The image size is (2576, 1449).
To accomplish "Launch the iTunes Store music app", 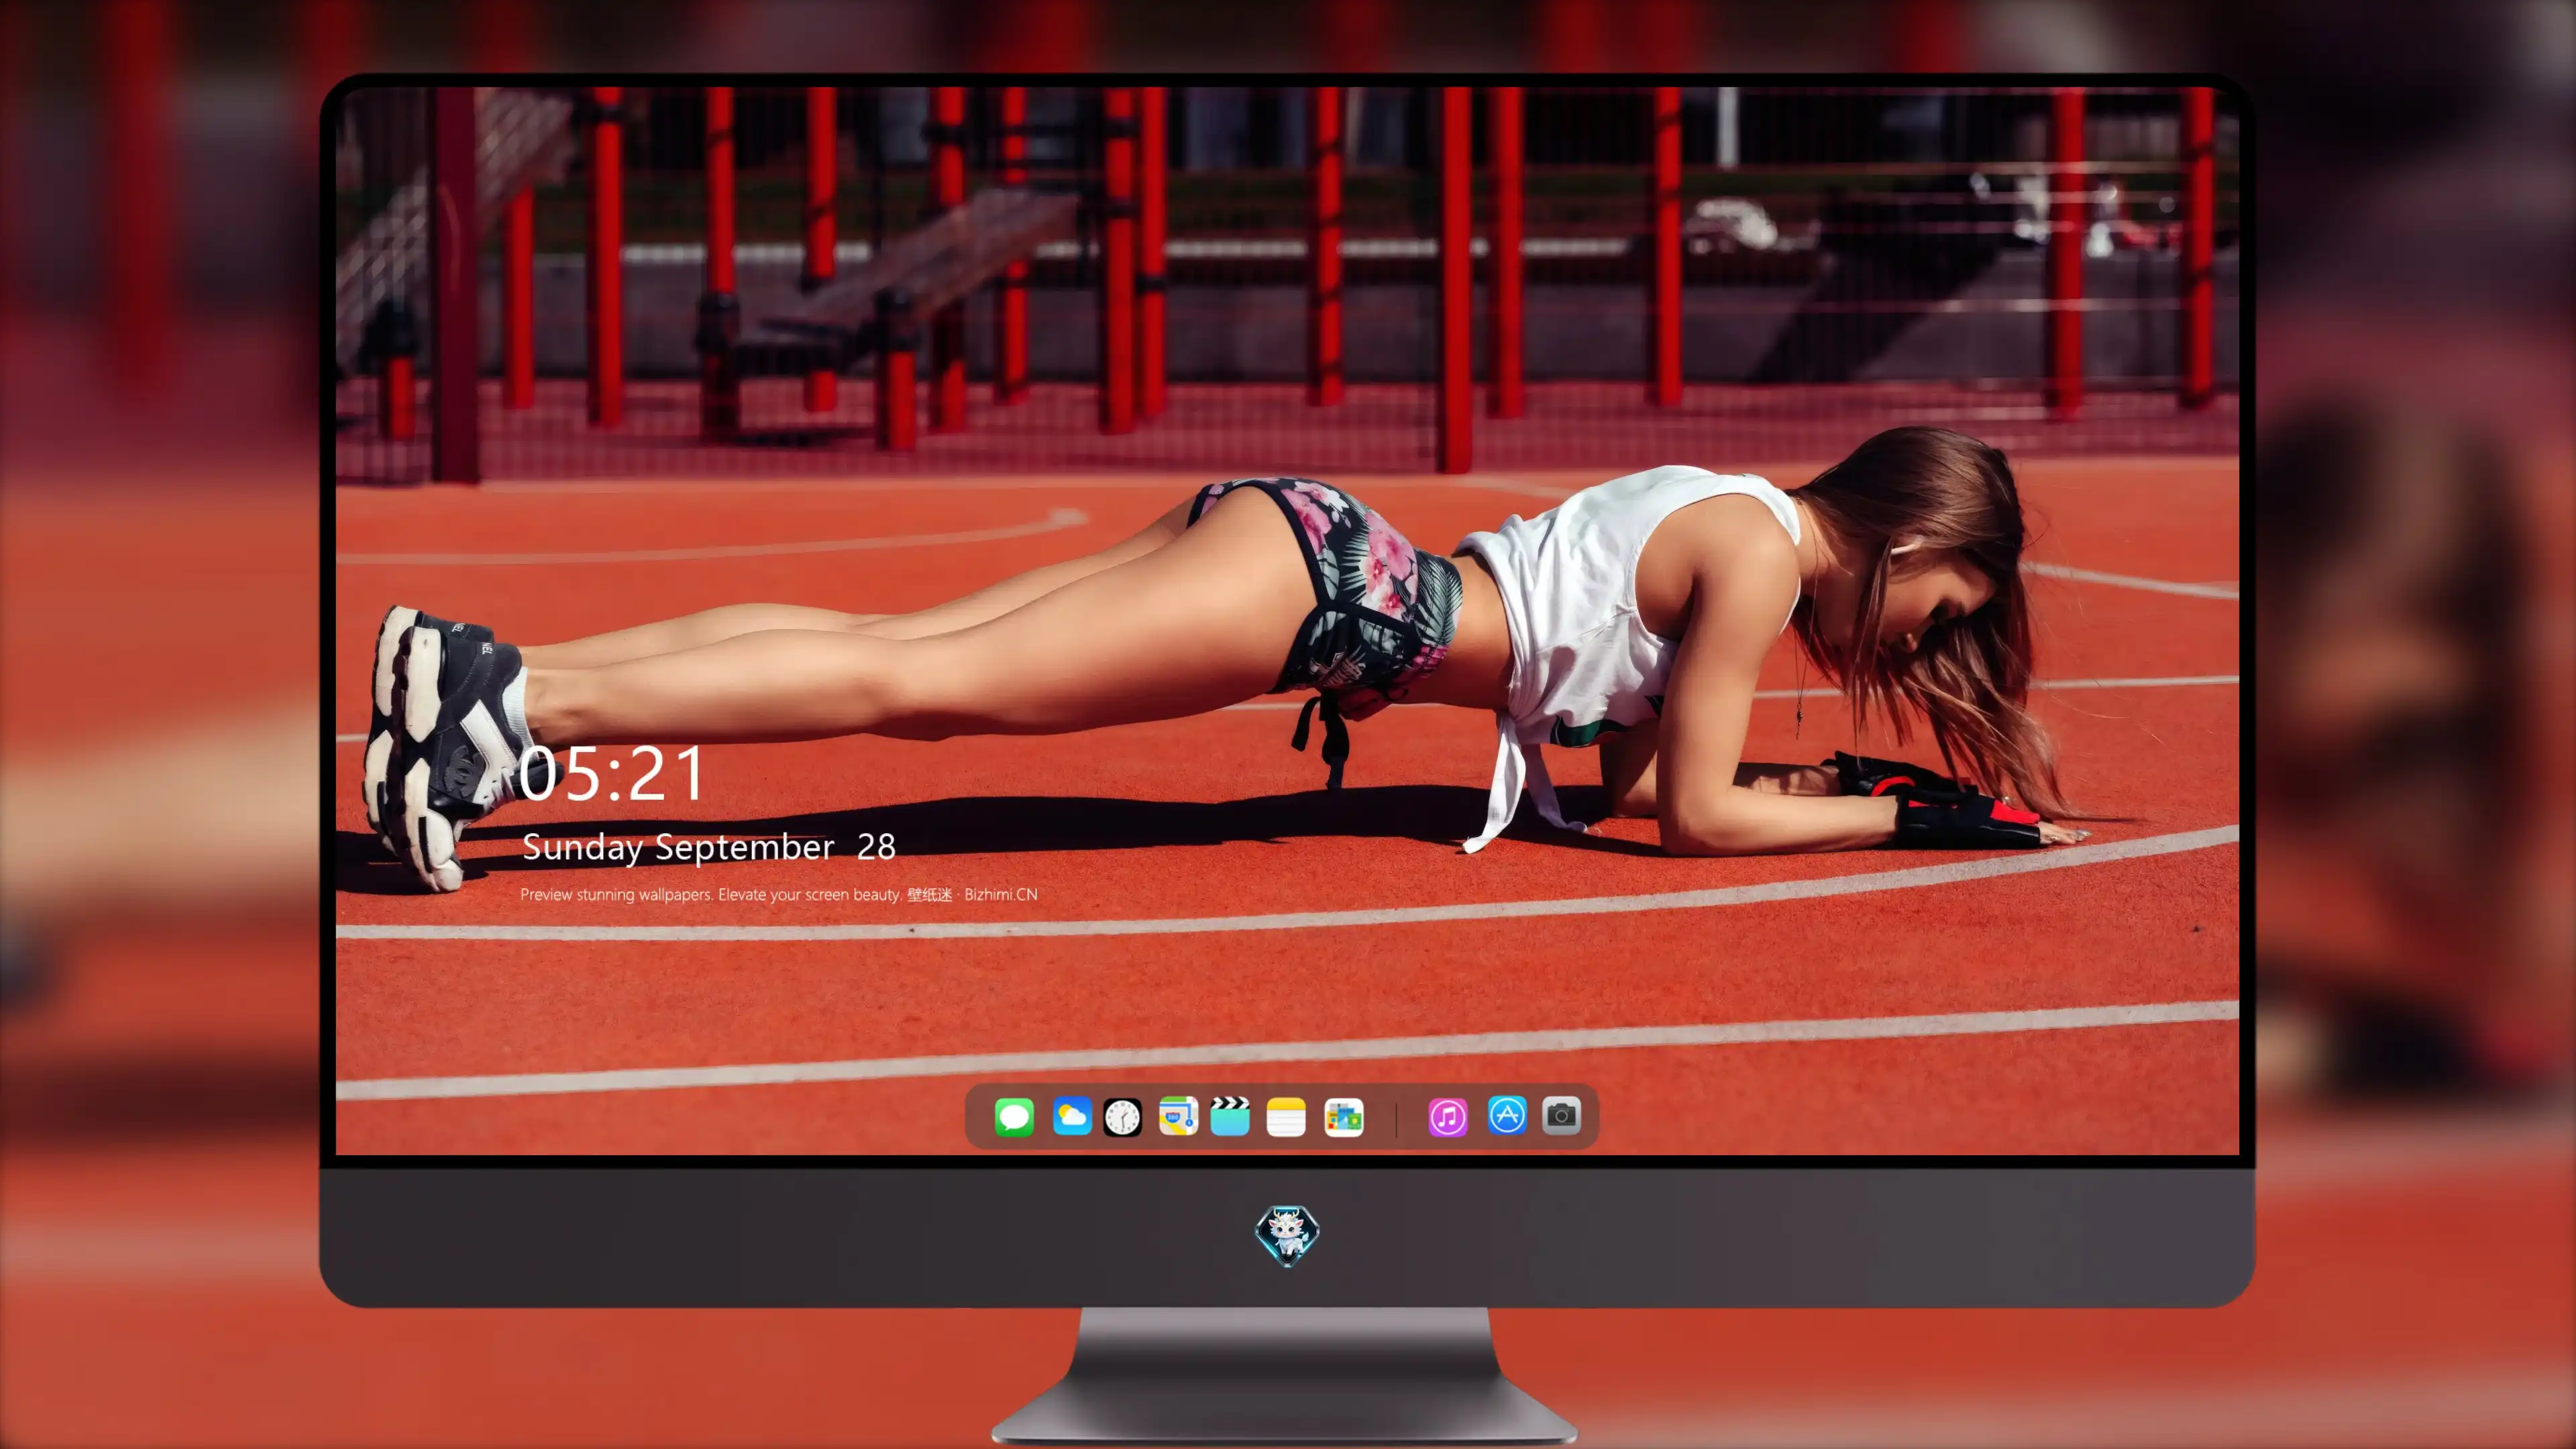I will click(x=1448, y=1117).
